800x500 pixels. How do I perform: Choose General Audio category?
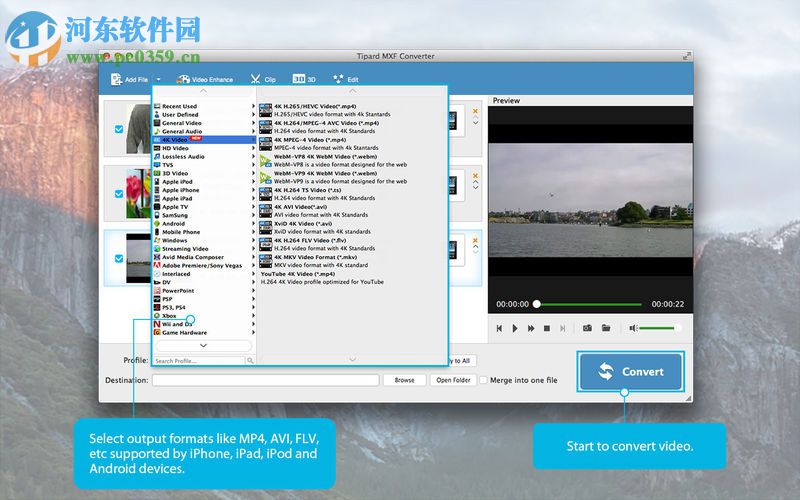[204, 131]
